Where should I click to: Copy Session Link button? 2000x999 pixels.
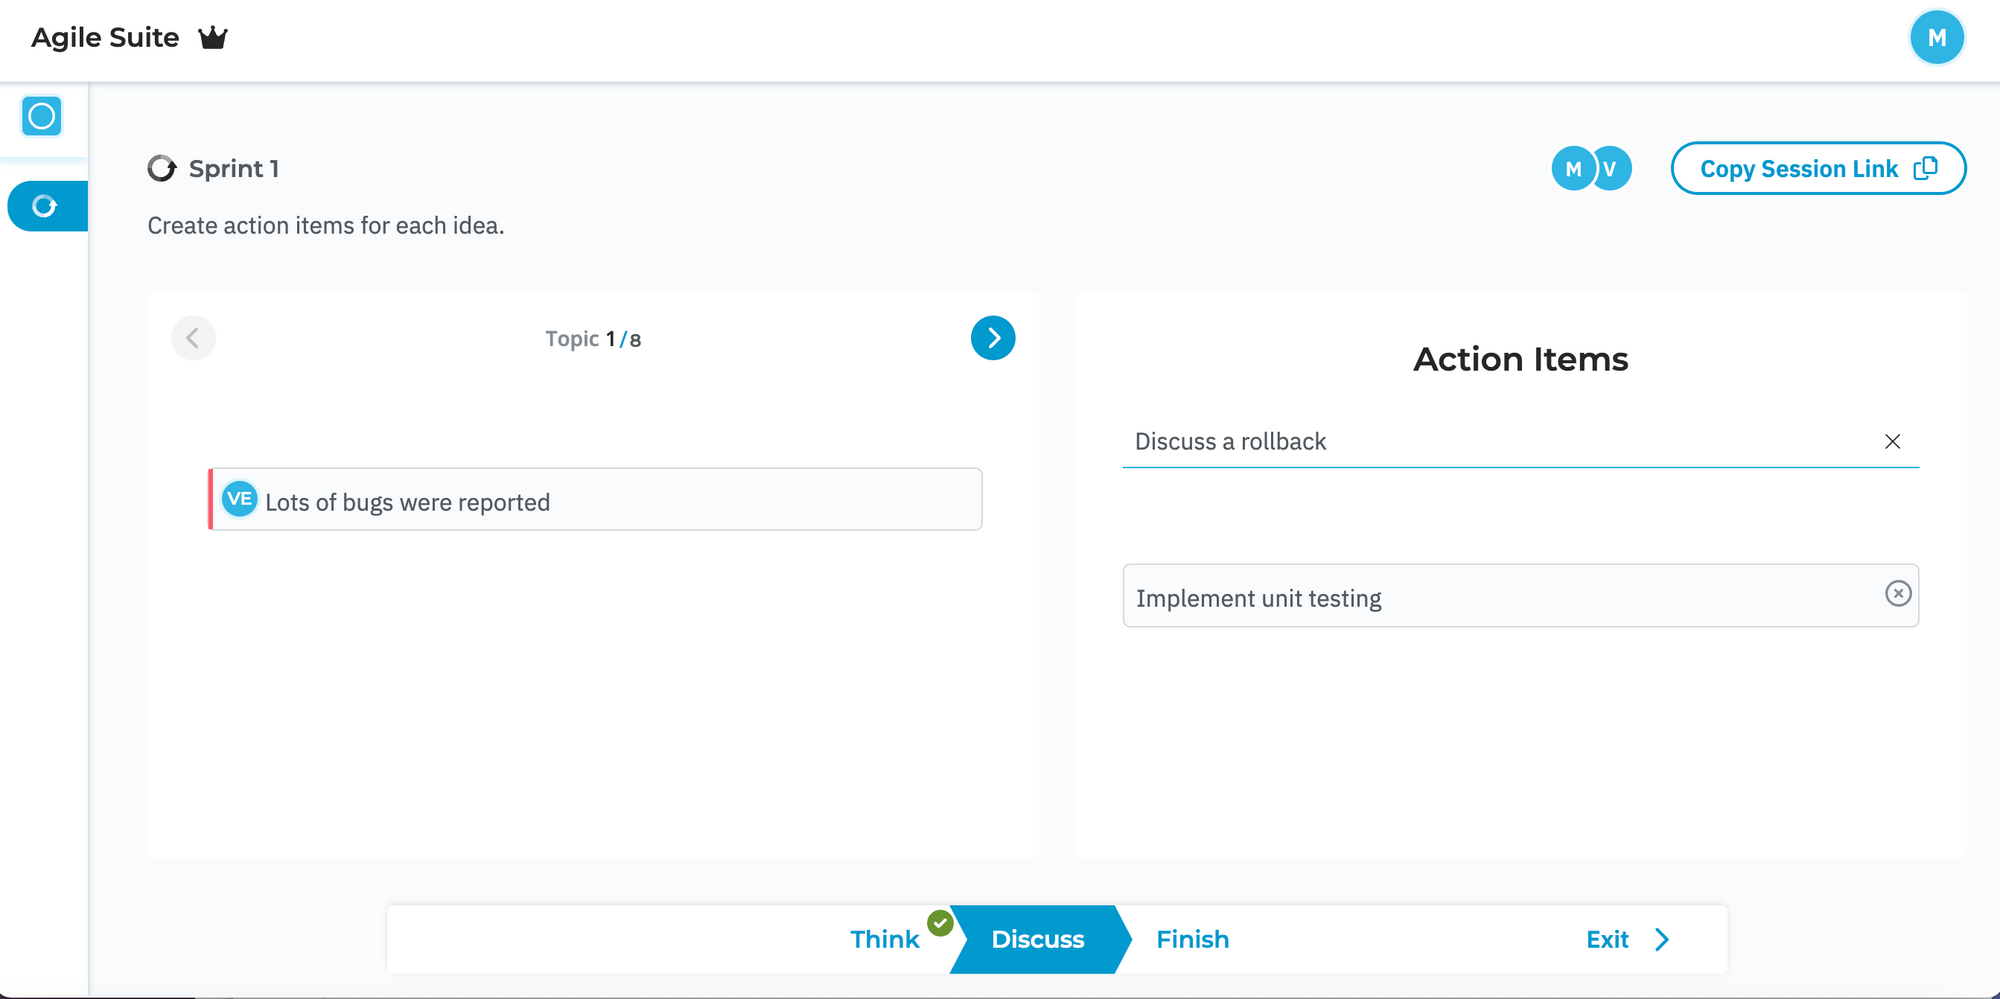coord(1818,168)
